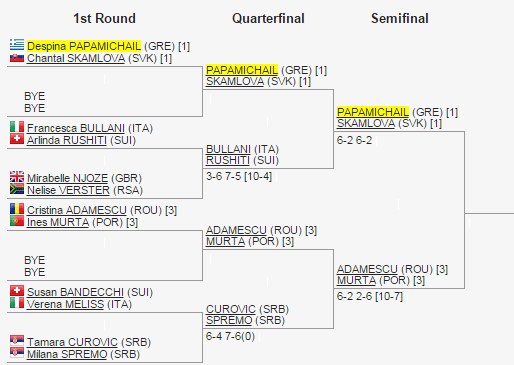Image resolution: width=514 pixels, height=365 pixels.
Task: Click BULLANI link in the Quarterfinal column
Action: click(228, 149)
